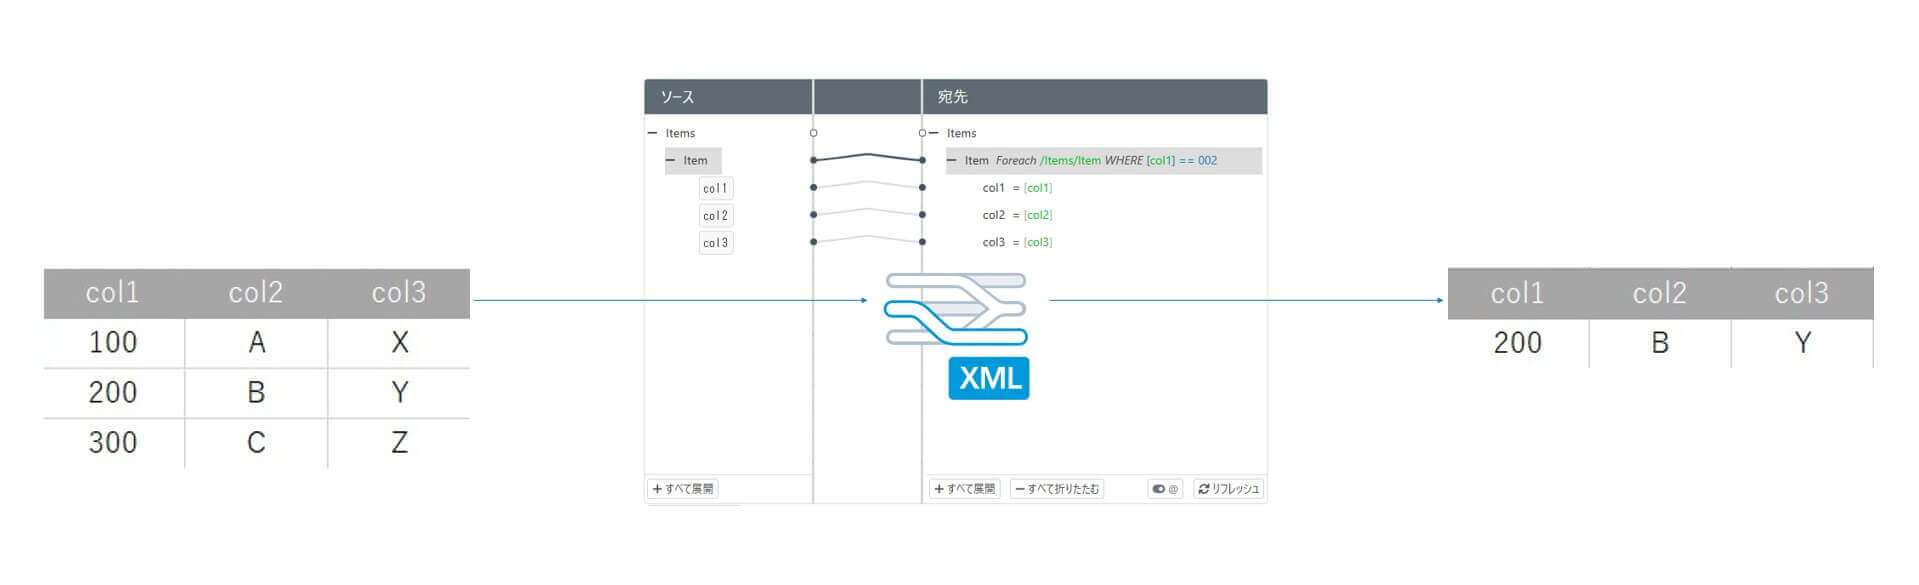Click the Foreach /Items/Item WHERE expression
This screenshot has height=585, width=1919.
click(1106, 160)
